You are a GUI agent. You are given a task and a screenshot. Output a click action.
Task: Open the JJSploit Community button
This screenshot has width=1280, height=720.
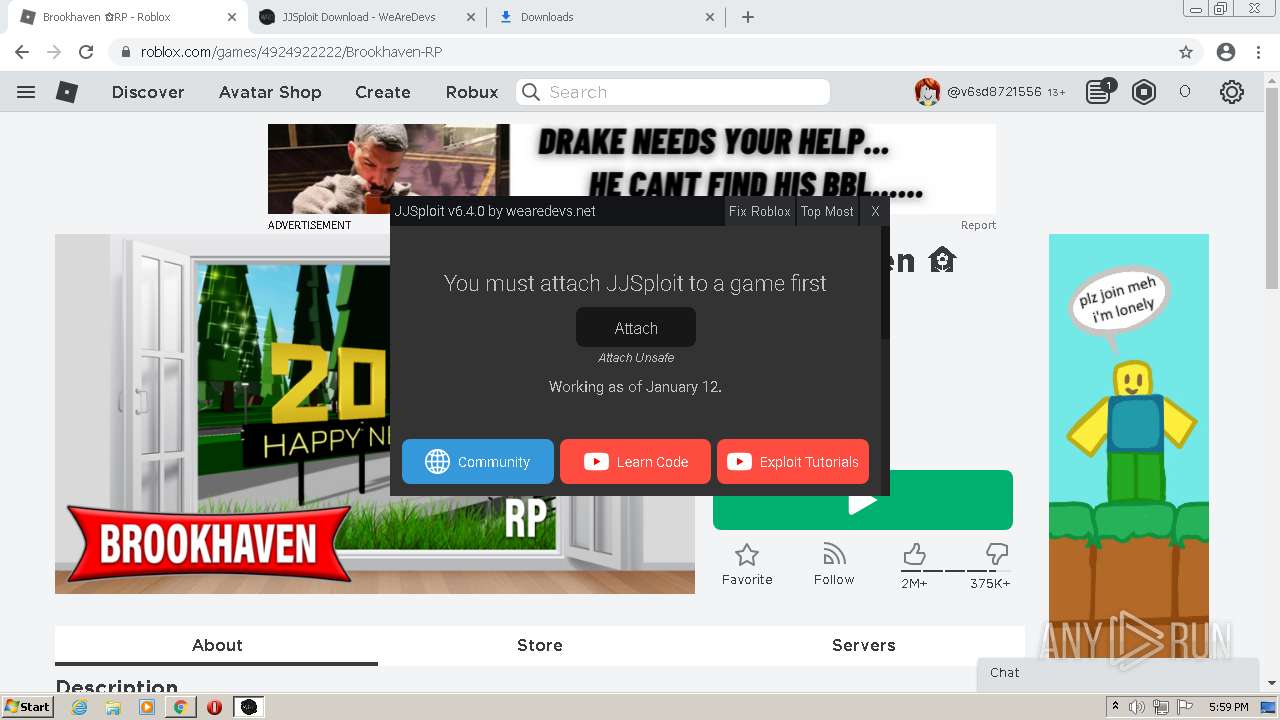pyautogui.click(x=478, y=462)
